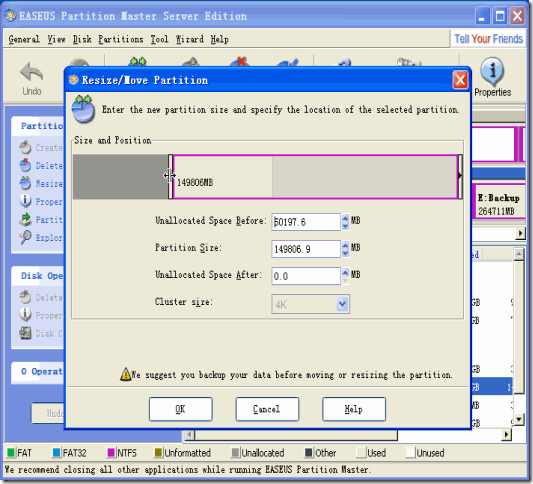Click the dialog Help button
The image size is (533, 484).
[354, 409]
